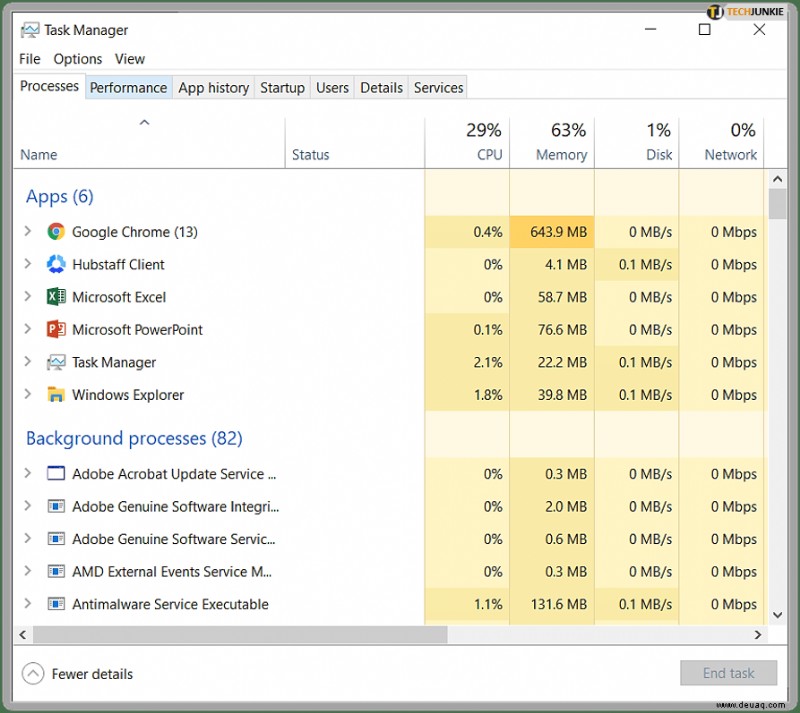Viewport: 800px width, 713px height.
Task: Open the View menu
Action: 130,59
